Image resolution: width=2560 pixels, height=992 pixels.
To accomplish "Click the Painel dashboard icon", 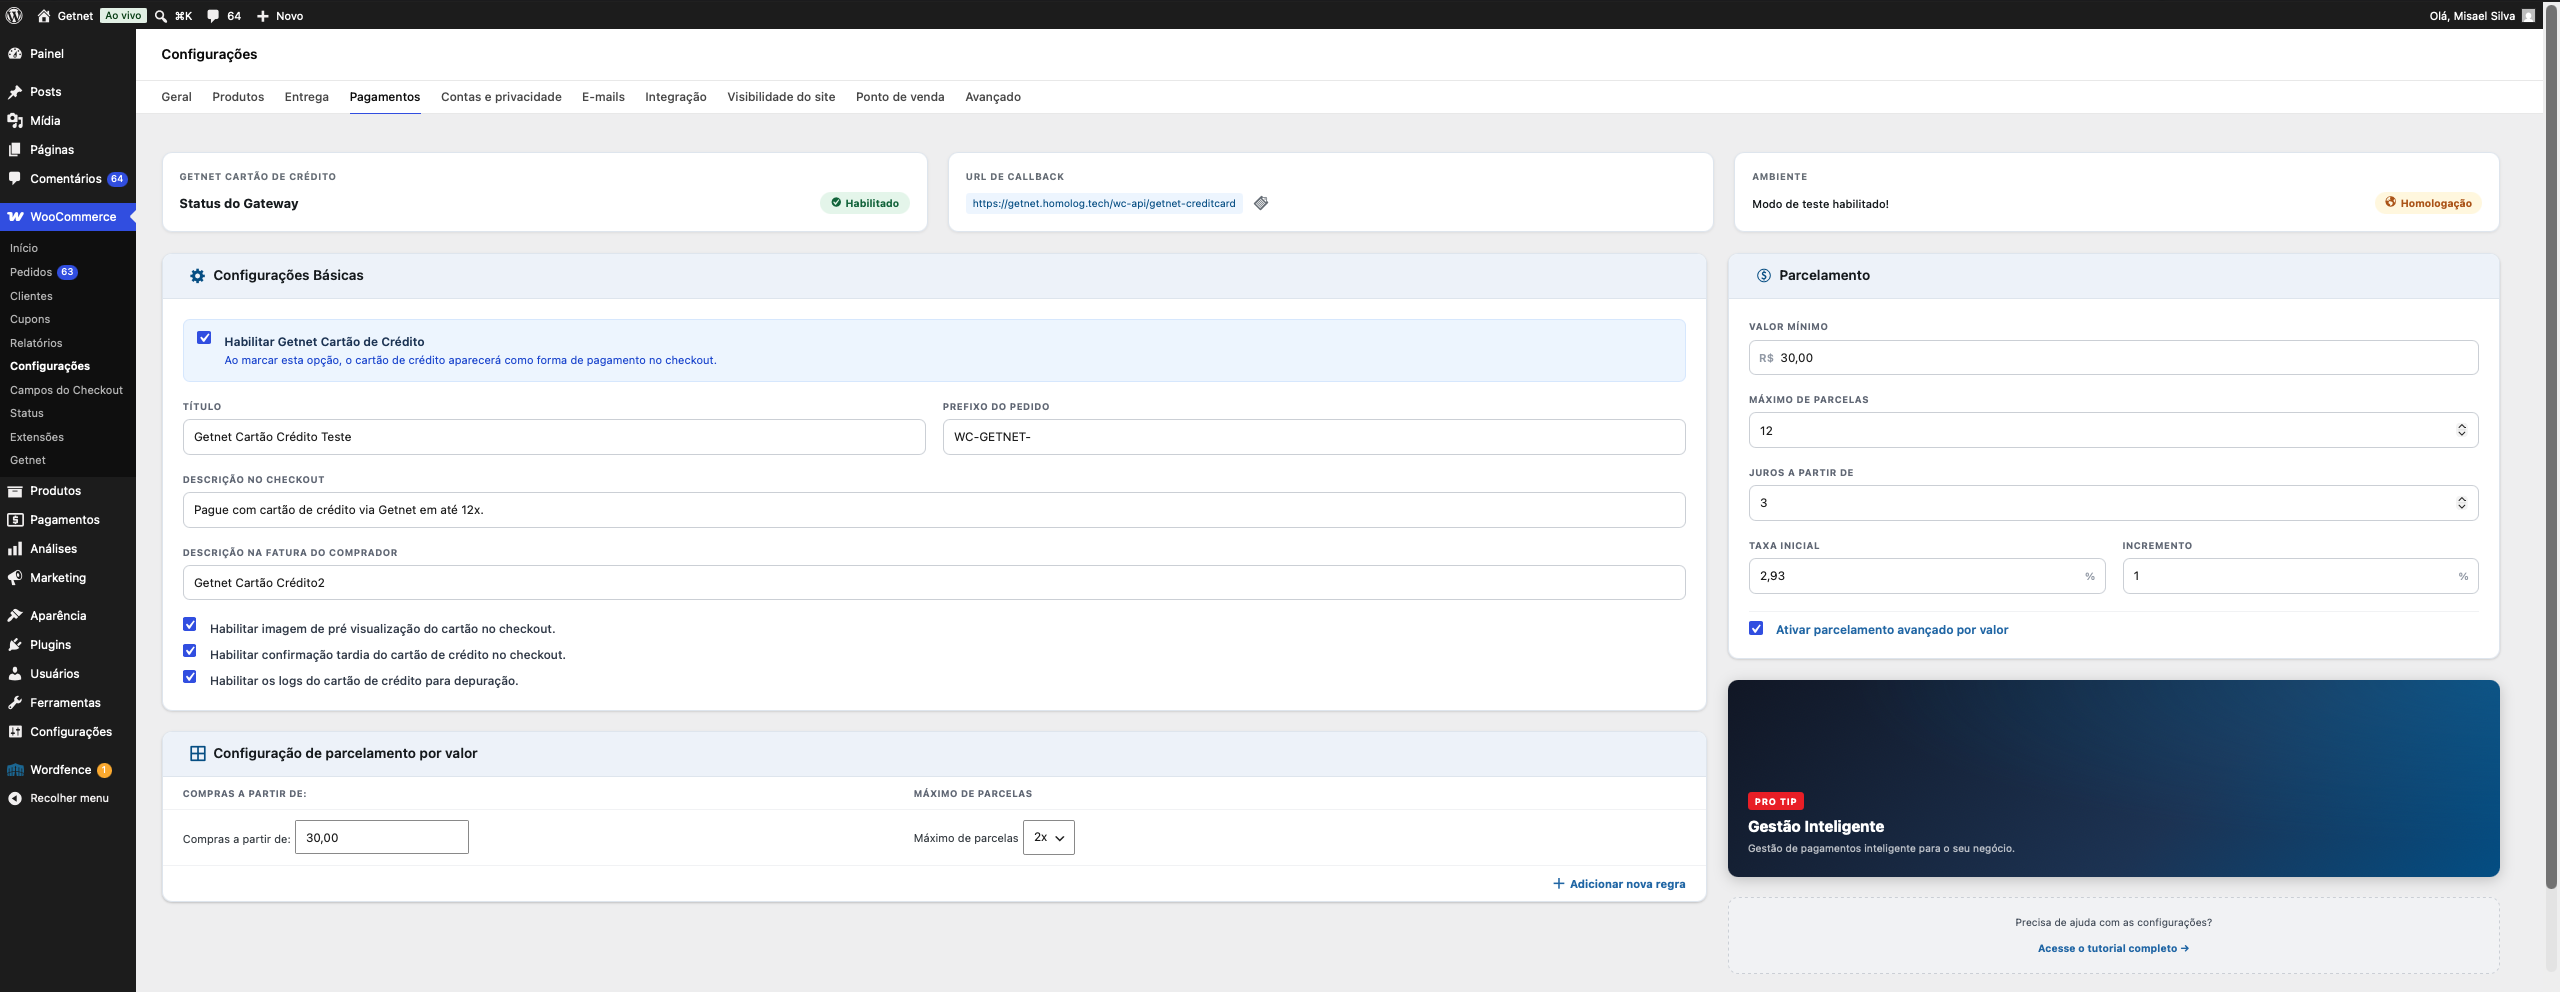I will (15, 54).
